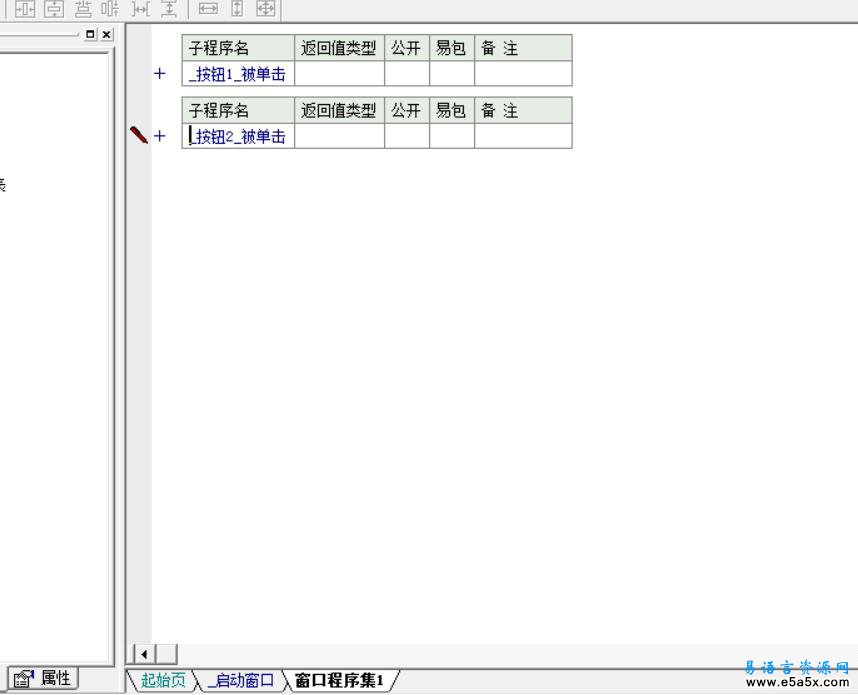Click the center horizontally alignment toolbar icon

(24, 9)
